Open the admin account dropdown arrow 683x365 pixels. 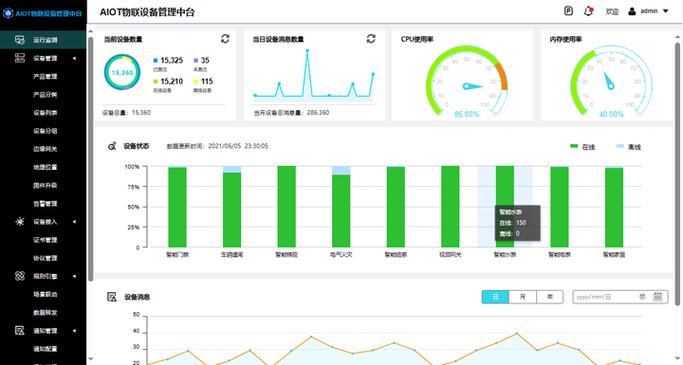pos(666,11)
